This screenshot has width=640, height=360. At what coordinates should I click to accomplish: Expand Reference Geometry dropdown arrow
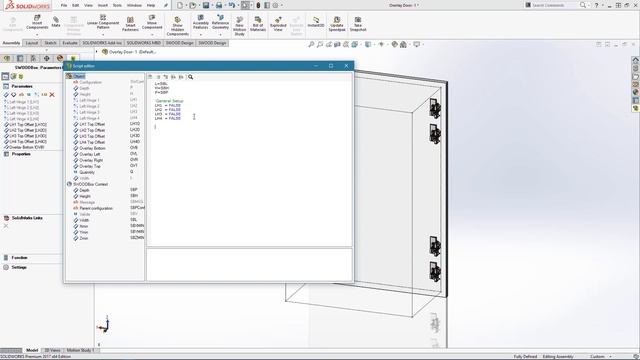click(220, 35)
